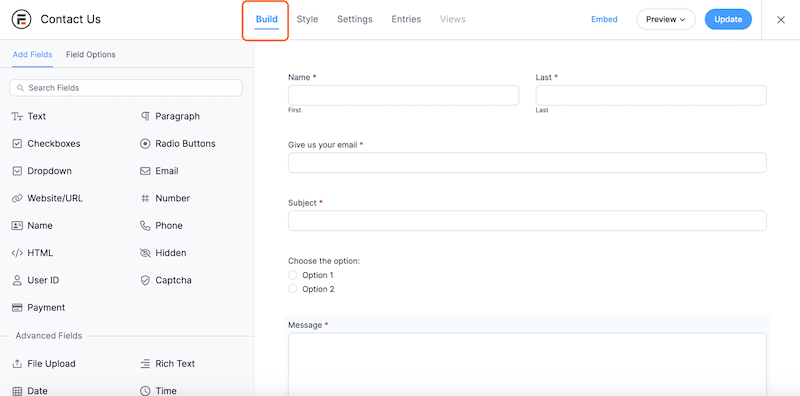Add a Payment field from the sidebar

point(38,308)
